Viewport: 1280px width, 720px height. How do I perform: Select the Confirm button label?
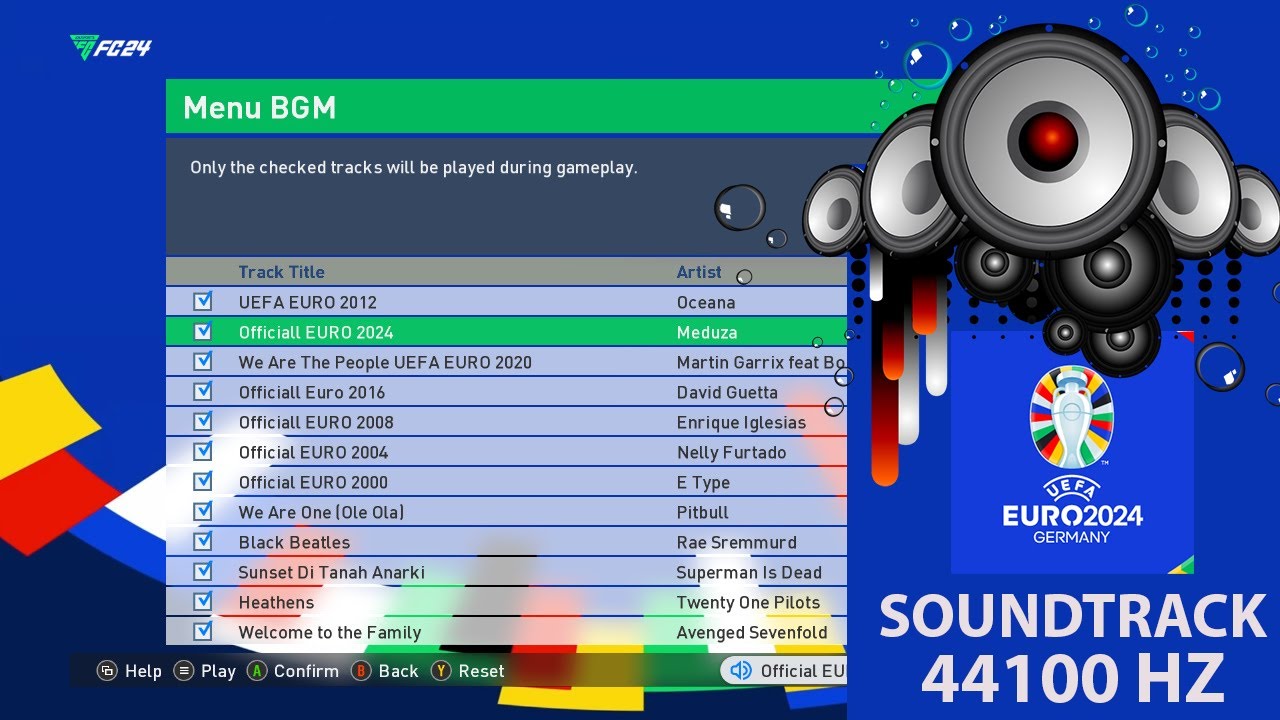pos(306,671)
